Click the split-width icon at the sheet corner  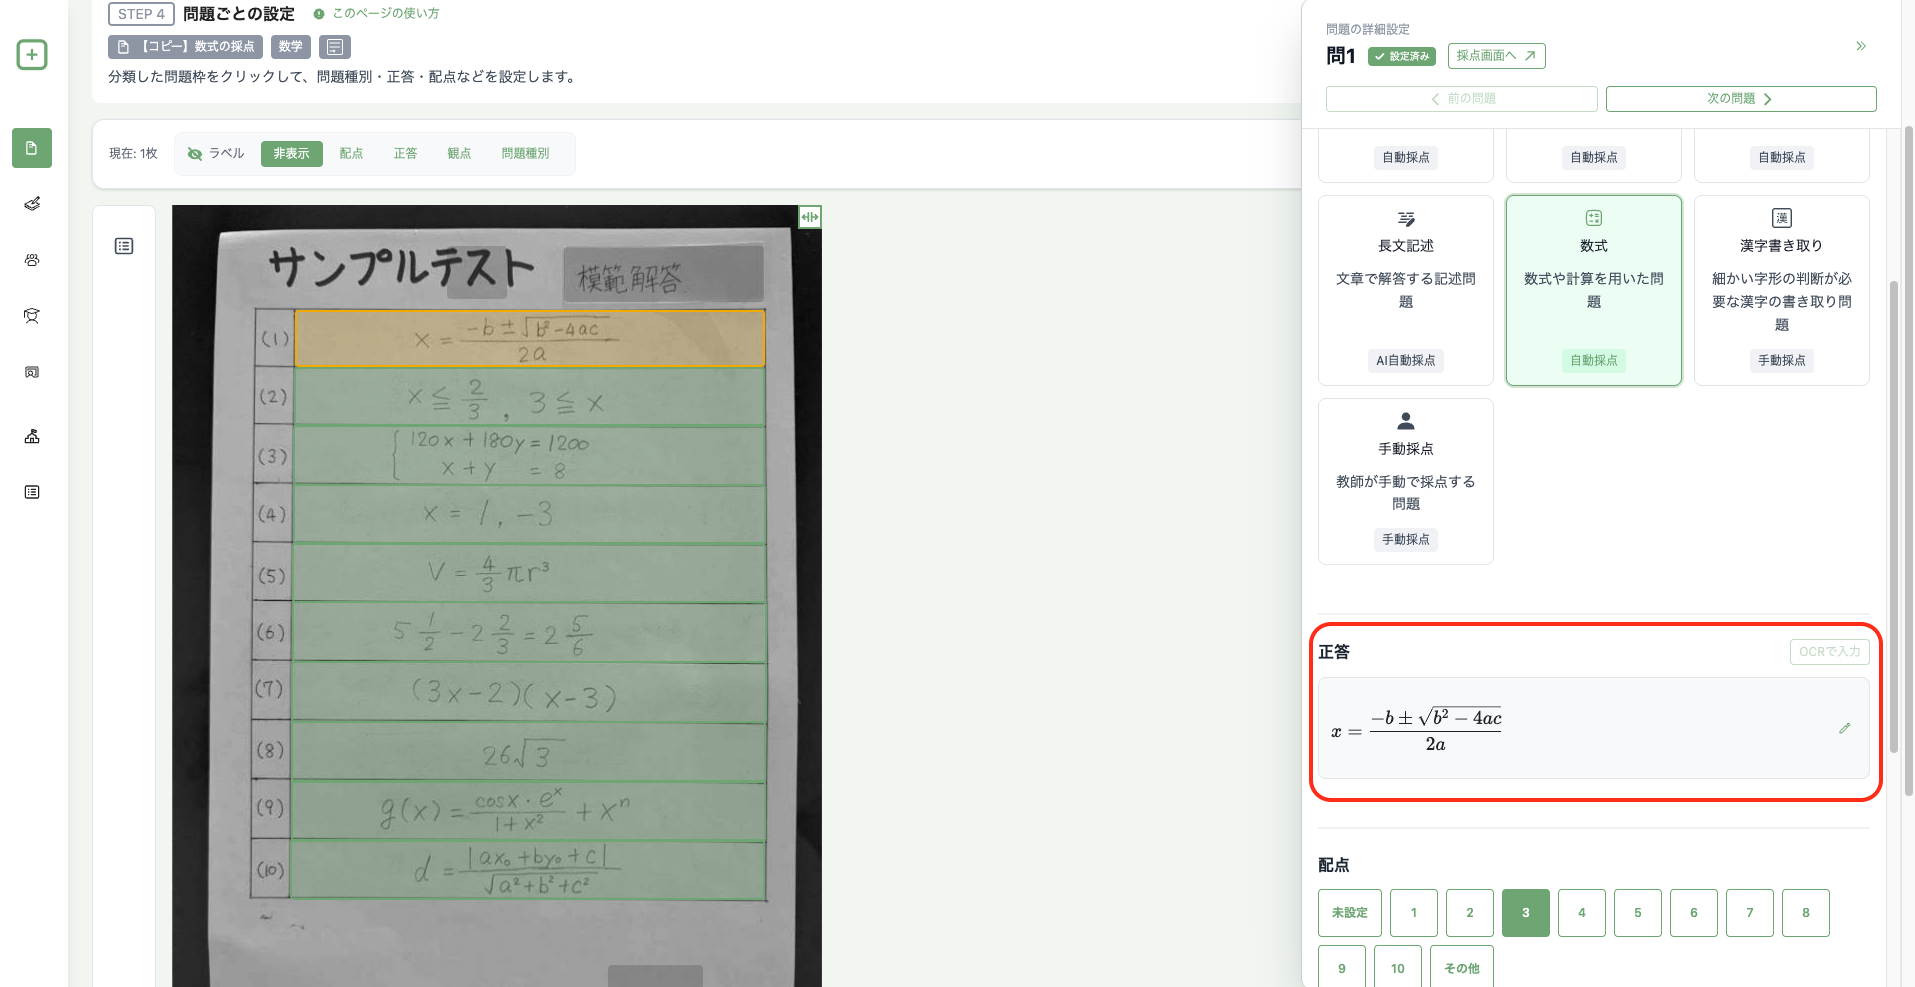pos(810,217)
